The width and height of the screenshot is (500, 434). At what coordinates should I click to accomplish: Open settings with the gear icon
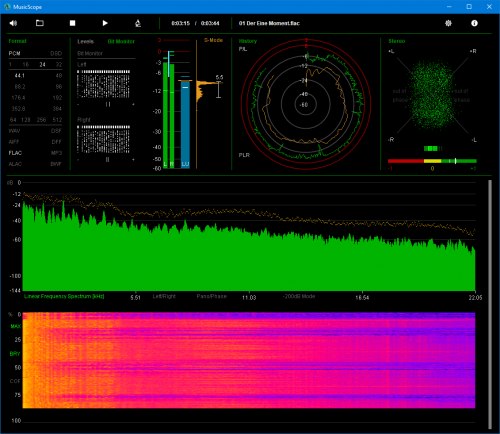click(x=448, y=23)
